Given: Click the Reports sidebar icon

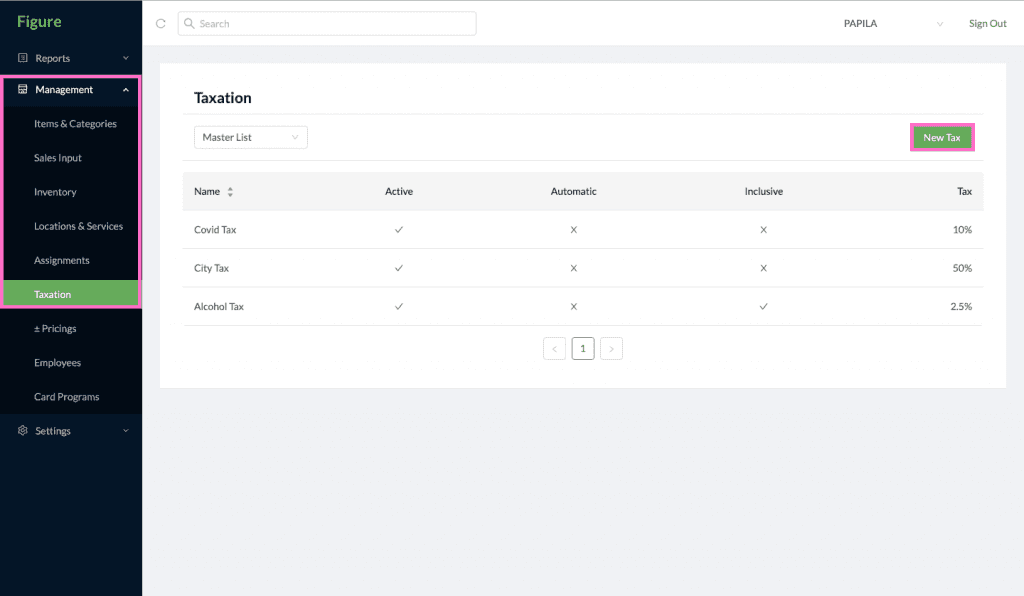Looking at the screenshot, I should tap(23, 58).
